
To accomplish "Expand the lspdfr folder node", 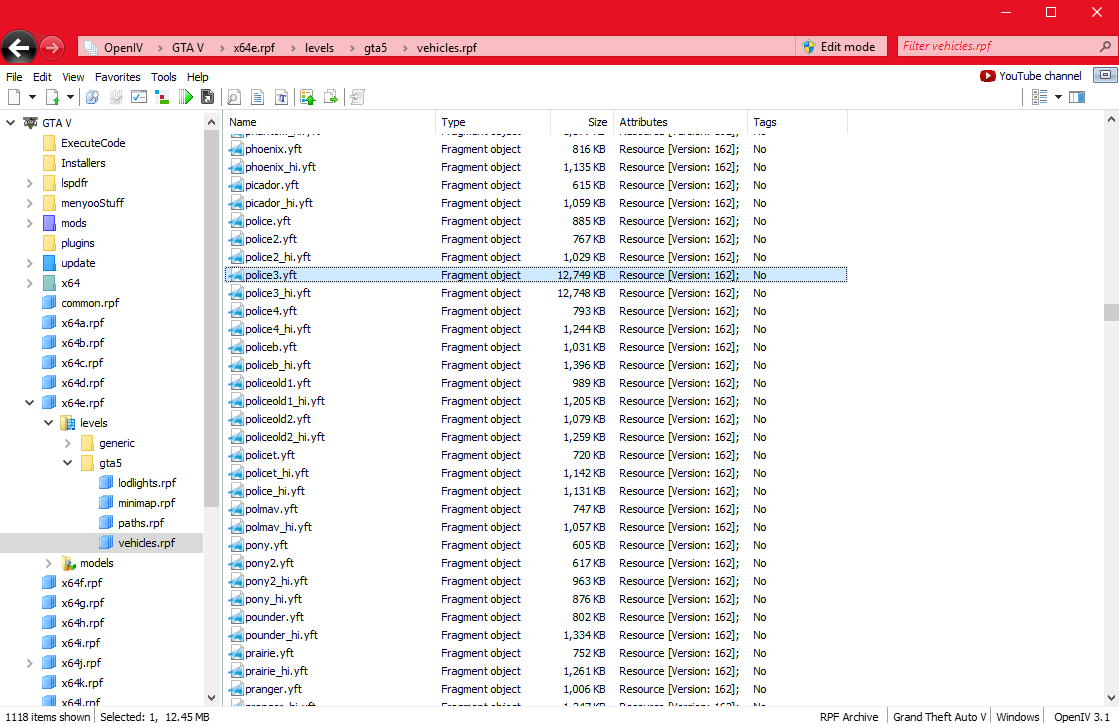I will pyautogui.click(x=29, y=183).
